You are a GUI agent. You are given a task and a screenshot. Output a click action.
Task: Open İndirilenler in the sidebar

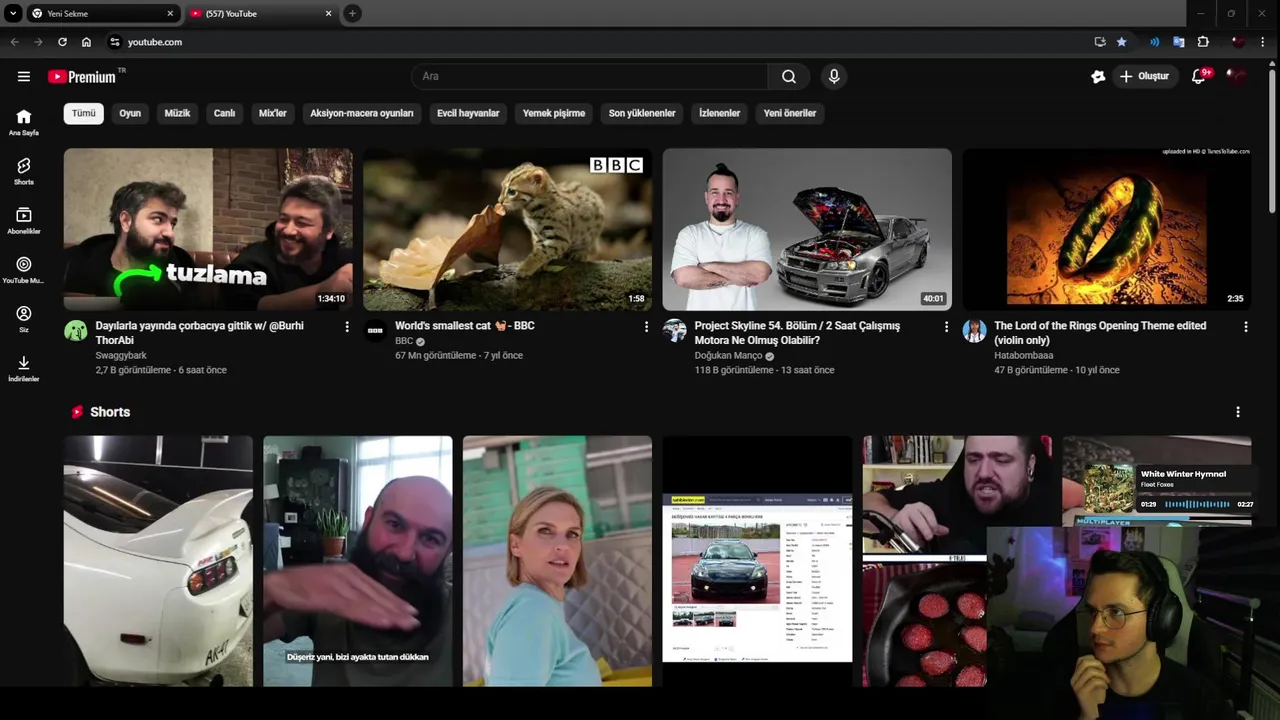pos(24,368)
